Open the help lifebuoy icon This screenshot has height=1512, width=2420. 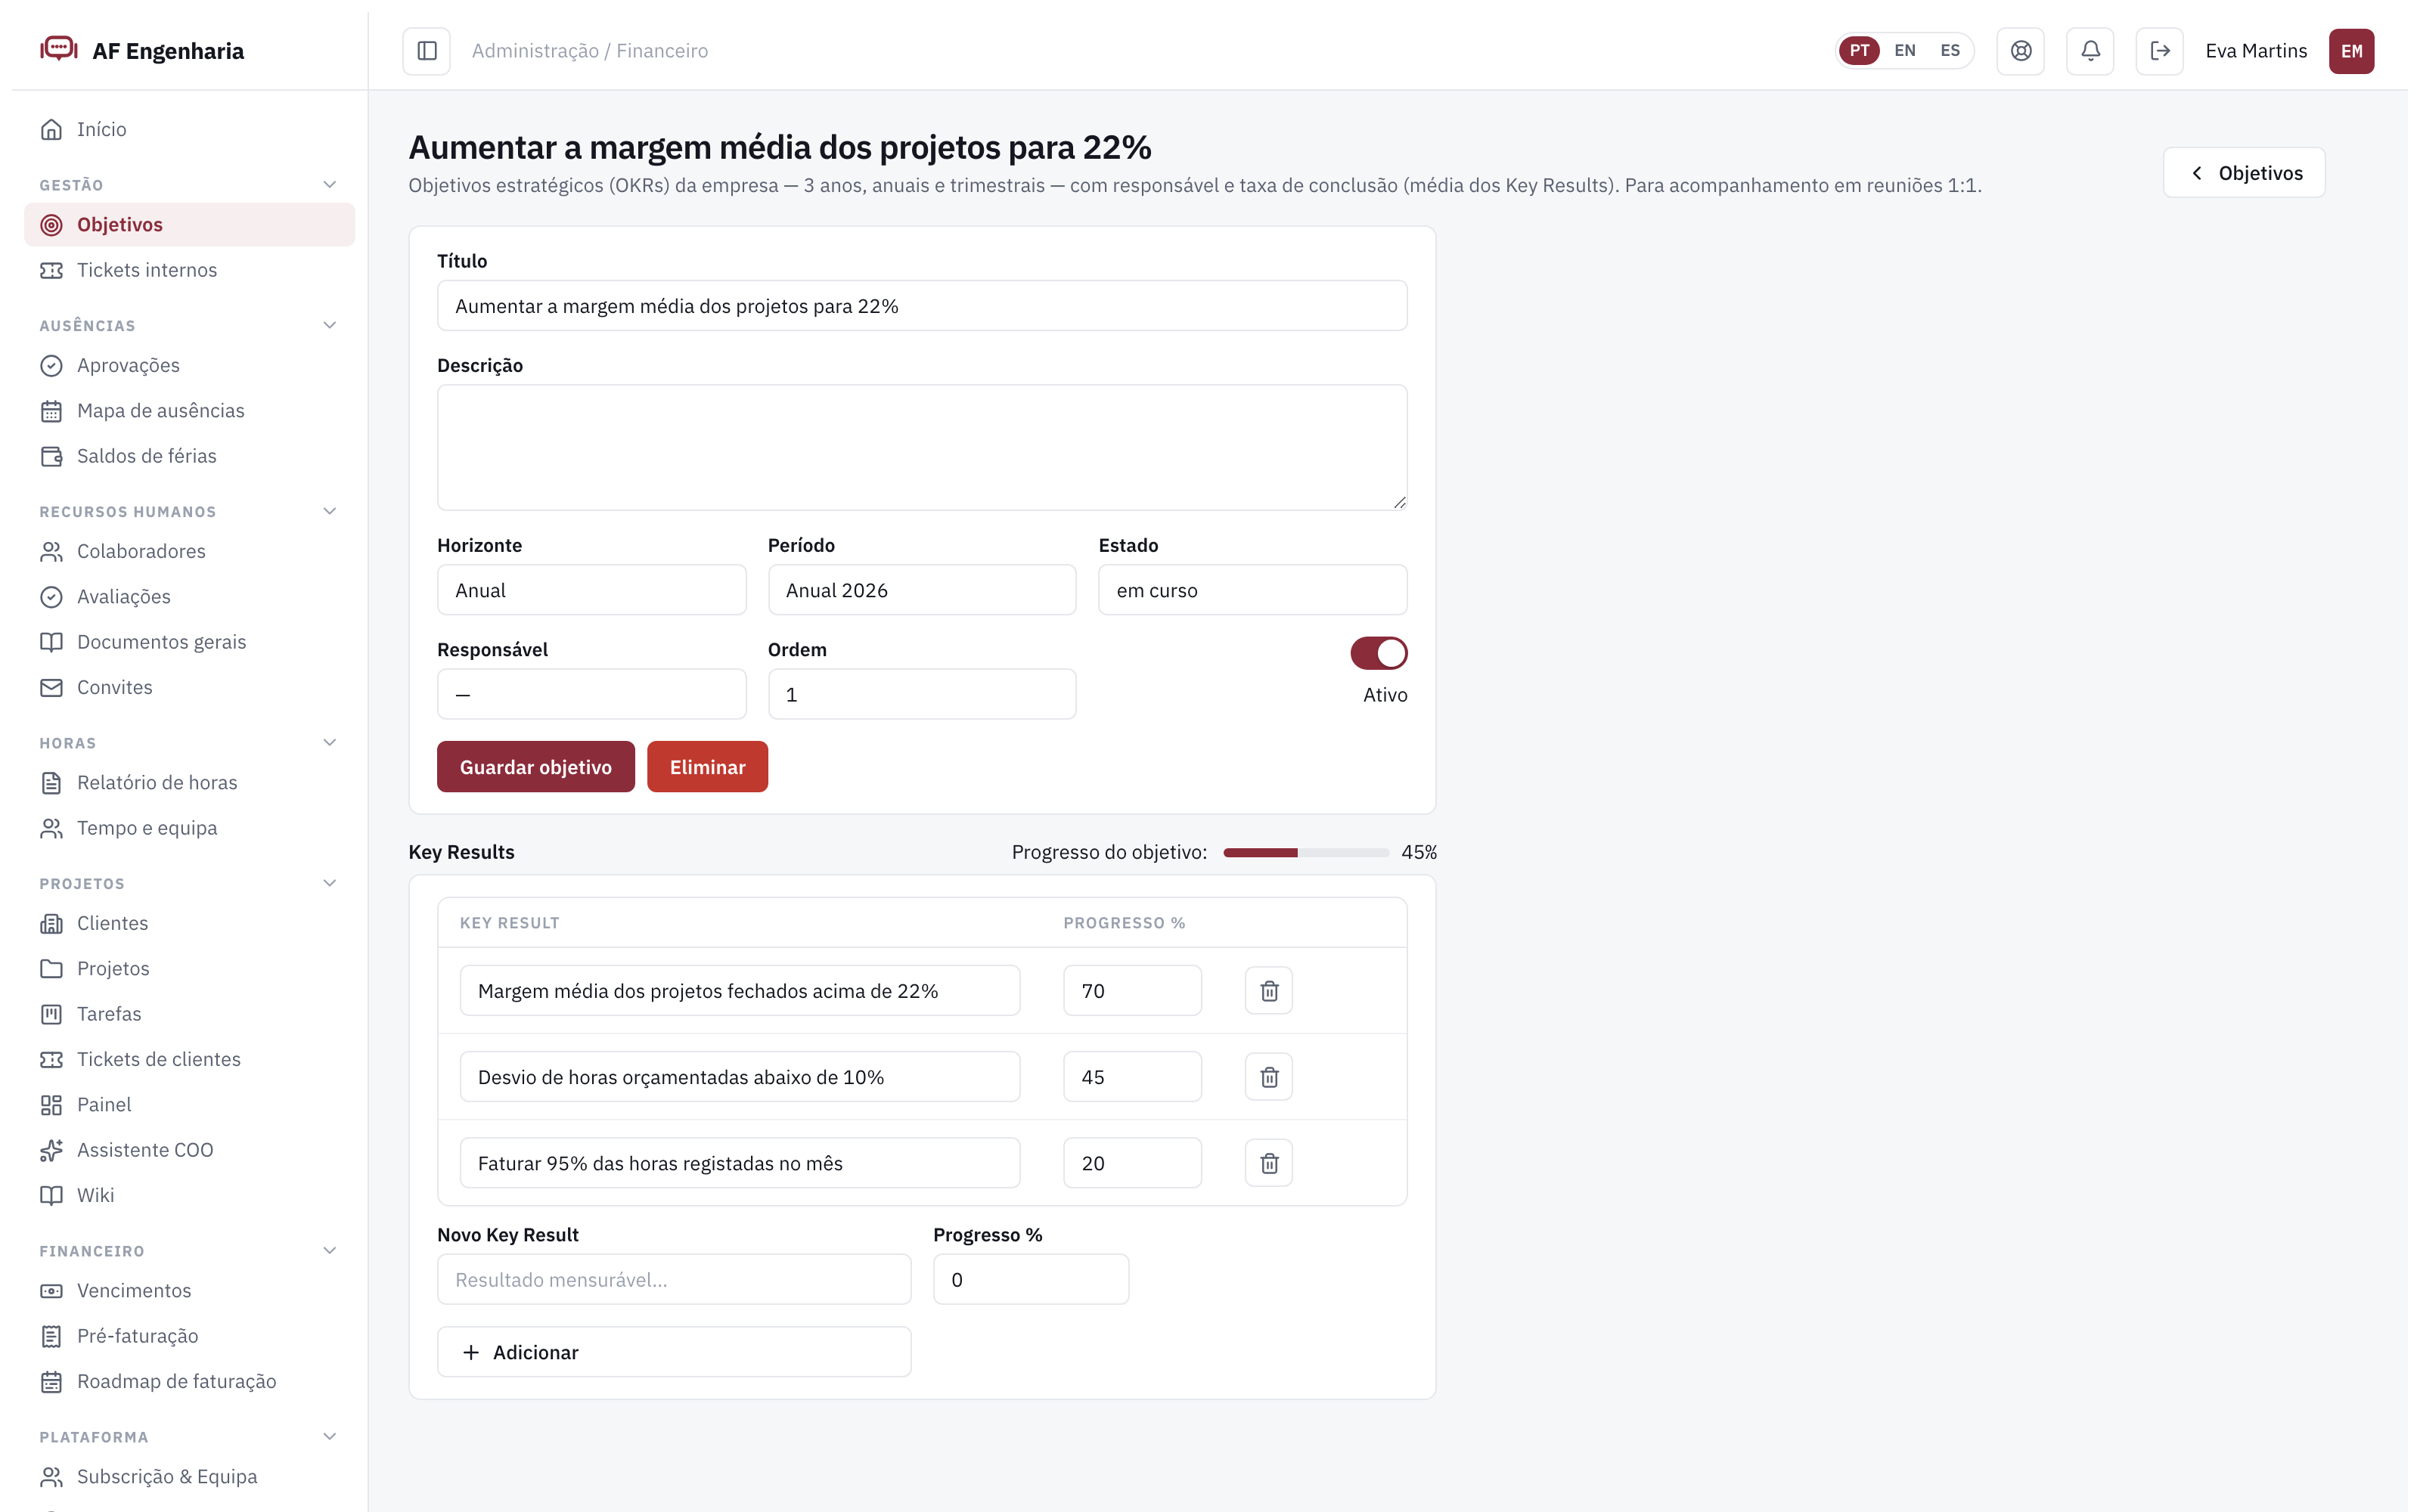coord(2020,51)
